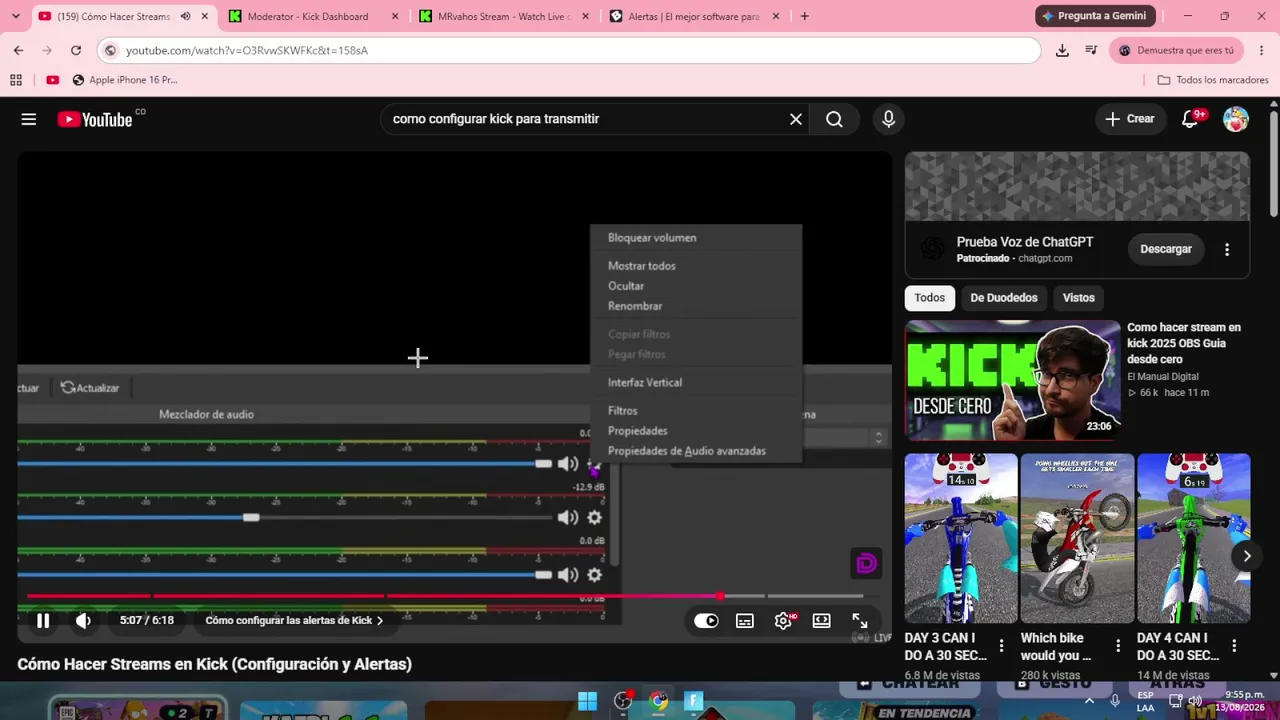
Task: Go back in browser history
Action: [x=18, y=50]
